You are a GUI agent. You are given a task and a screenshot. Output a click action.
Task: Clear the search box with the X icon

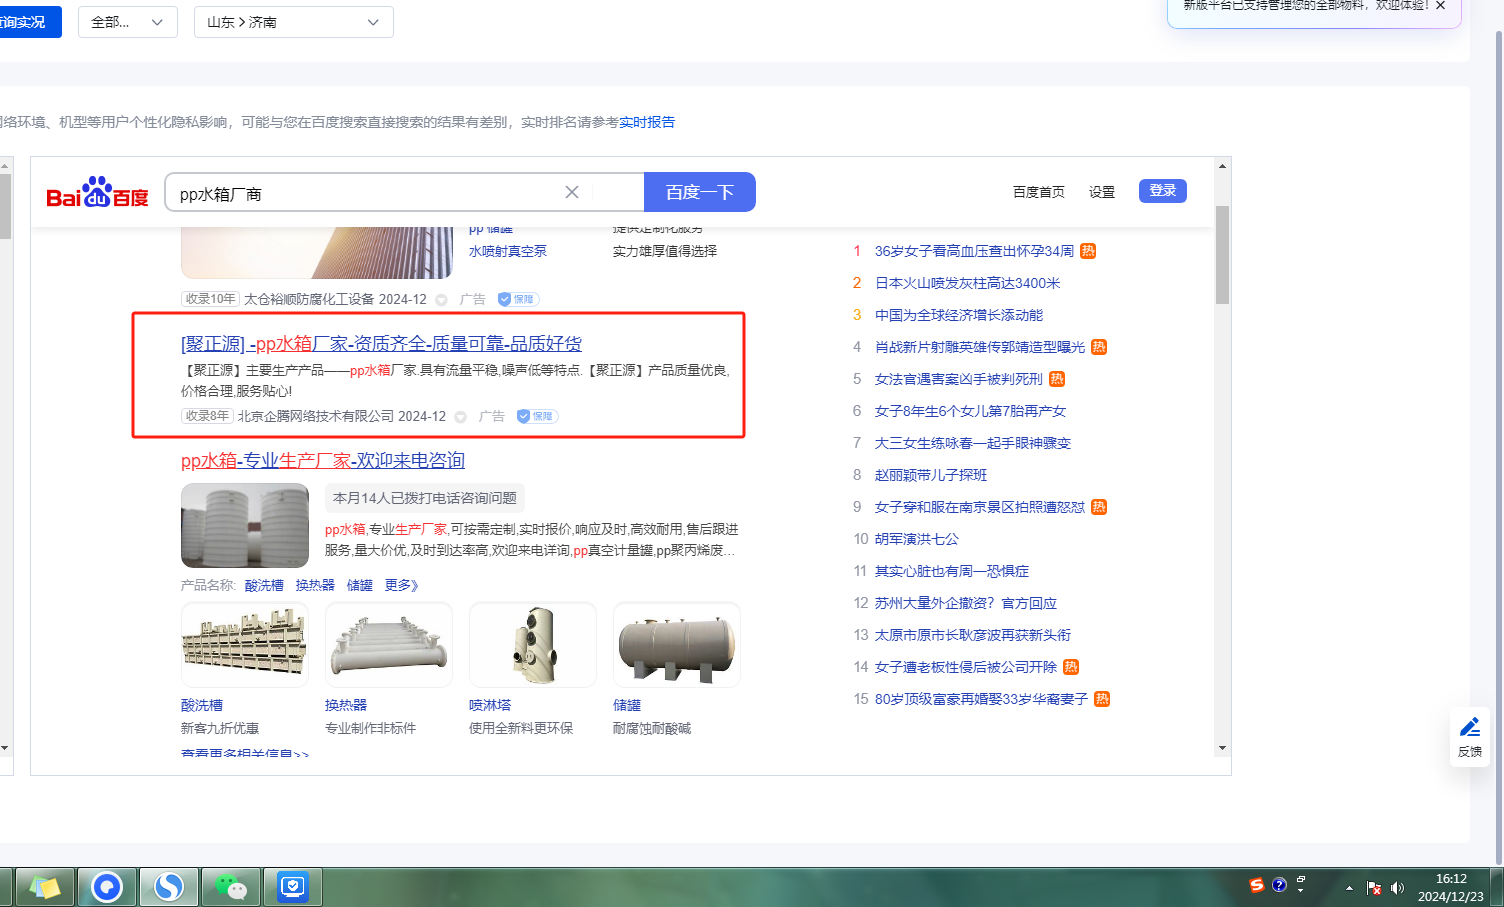tap(572, 192)
